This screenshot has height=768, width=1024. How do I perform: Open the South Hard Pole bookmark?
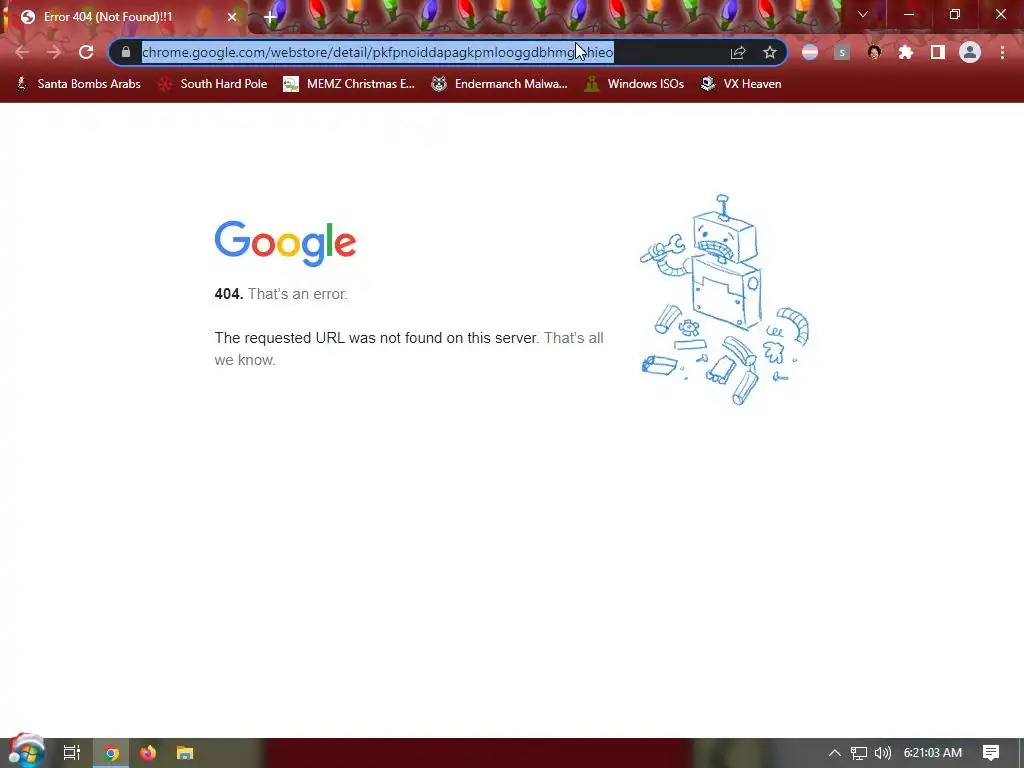click(213, 84)
